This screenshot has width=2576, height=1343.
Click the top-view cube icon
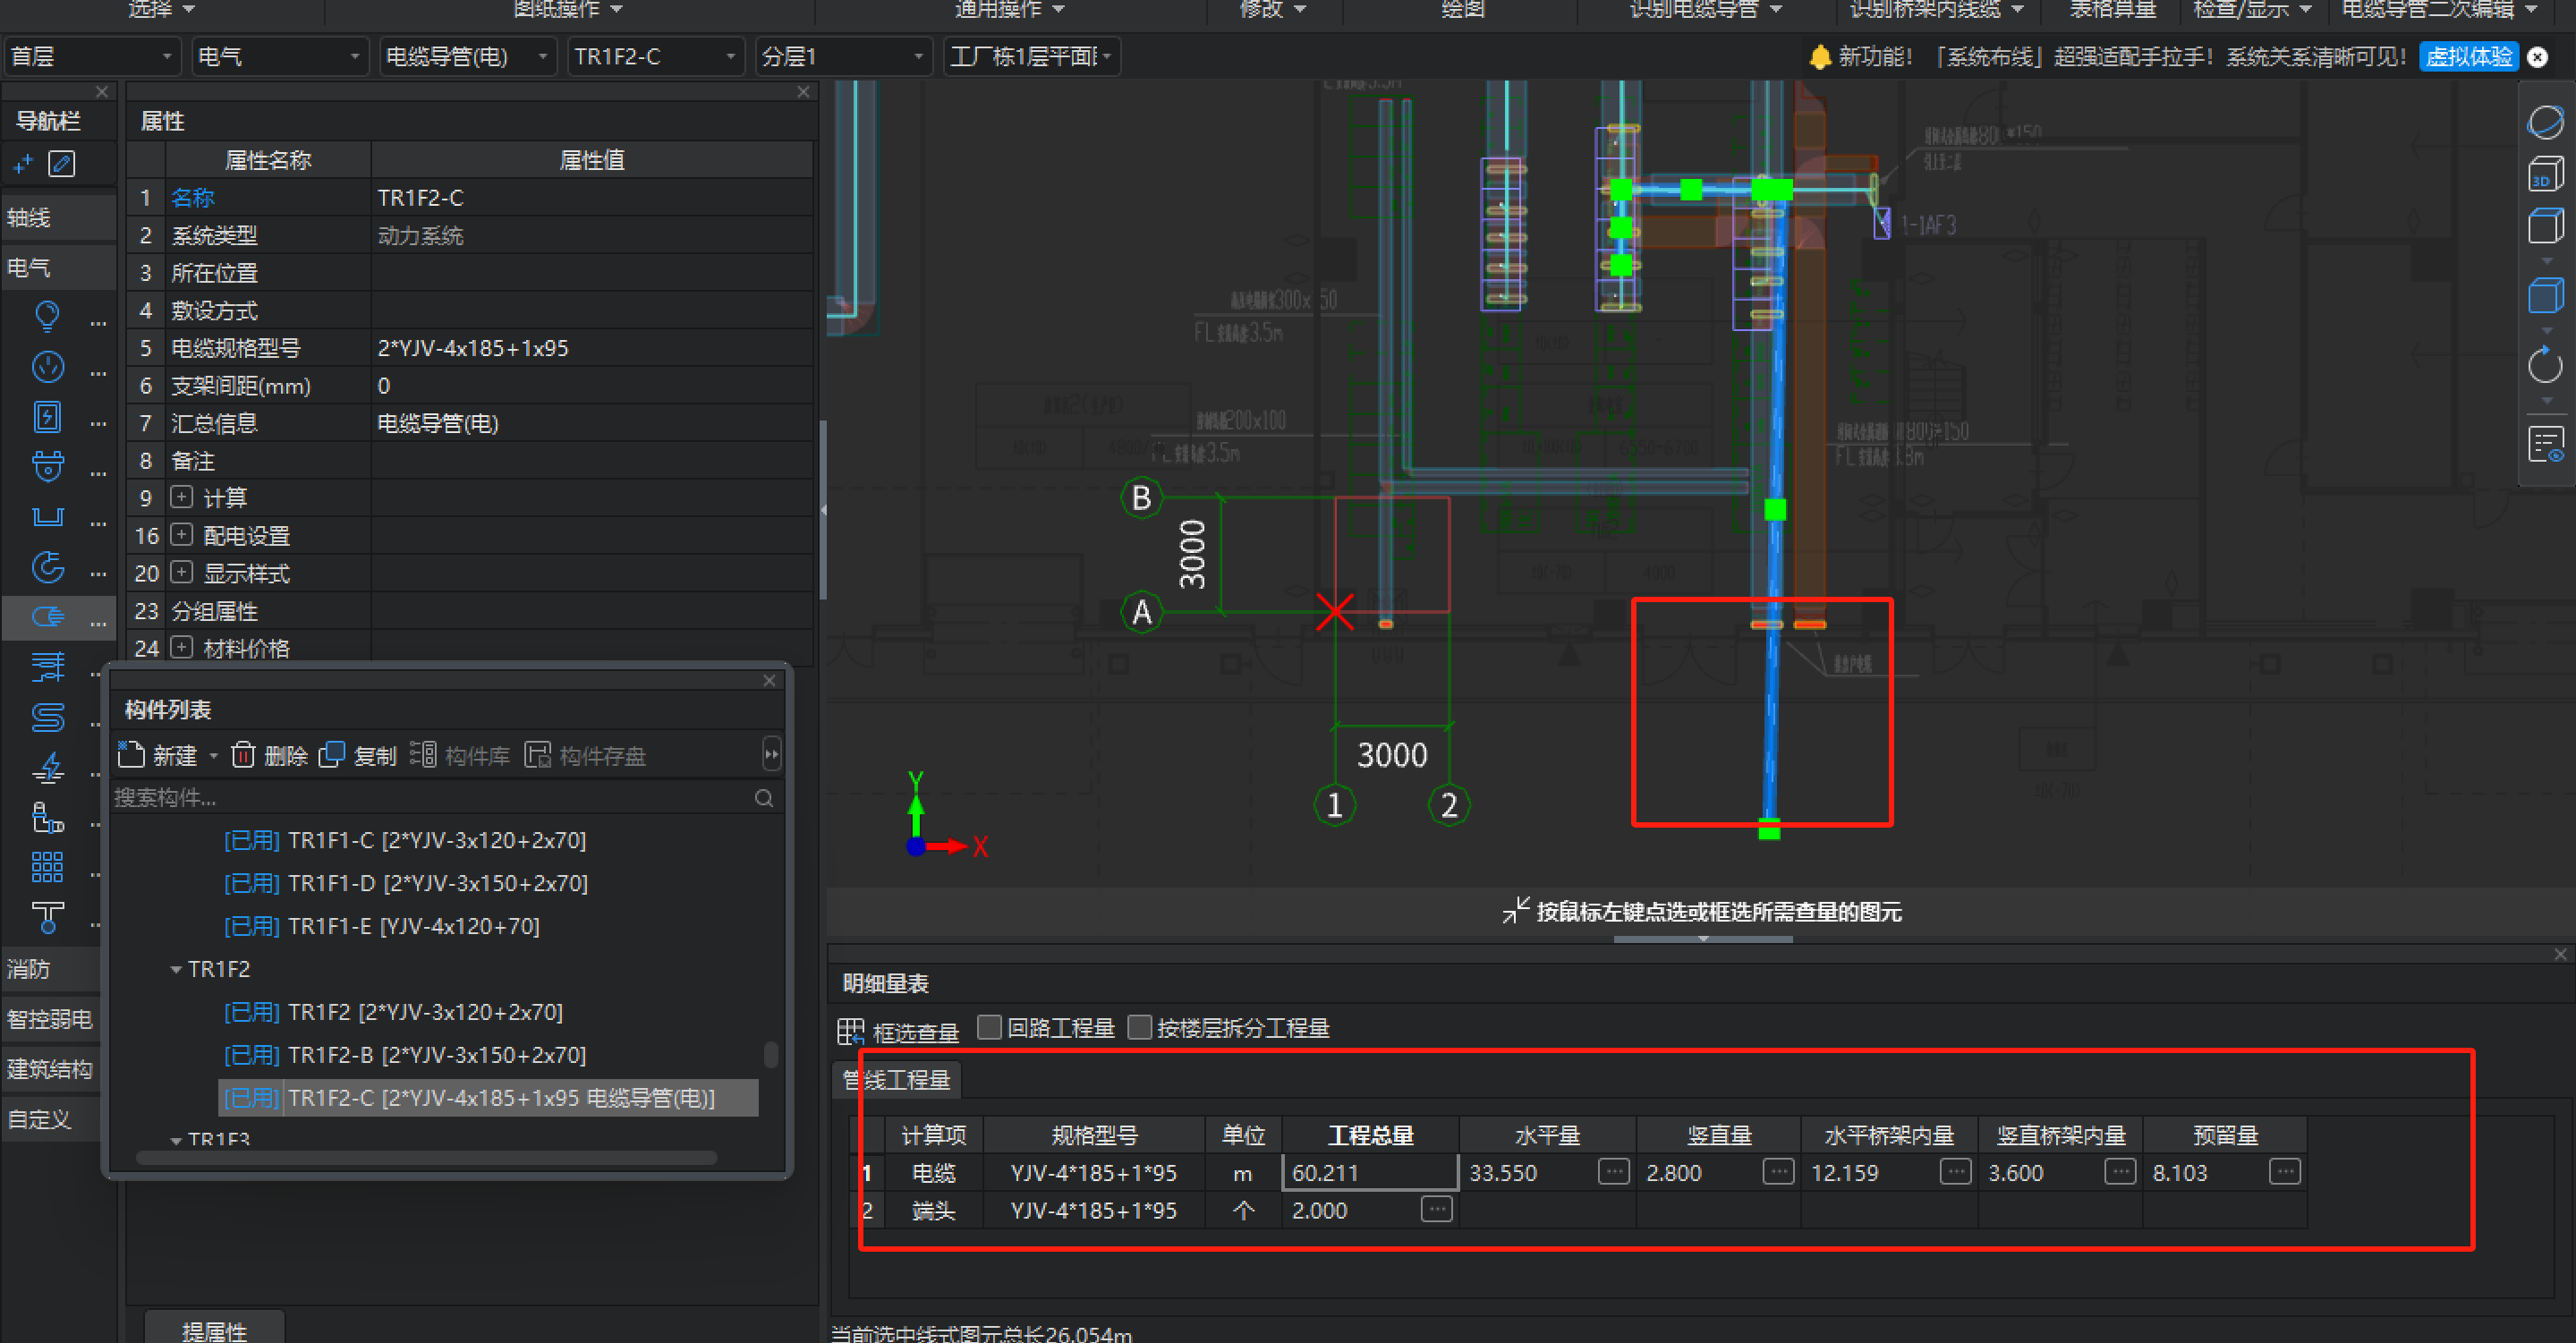tap(2545, 226)
